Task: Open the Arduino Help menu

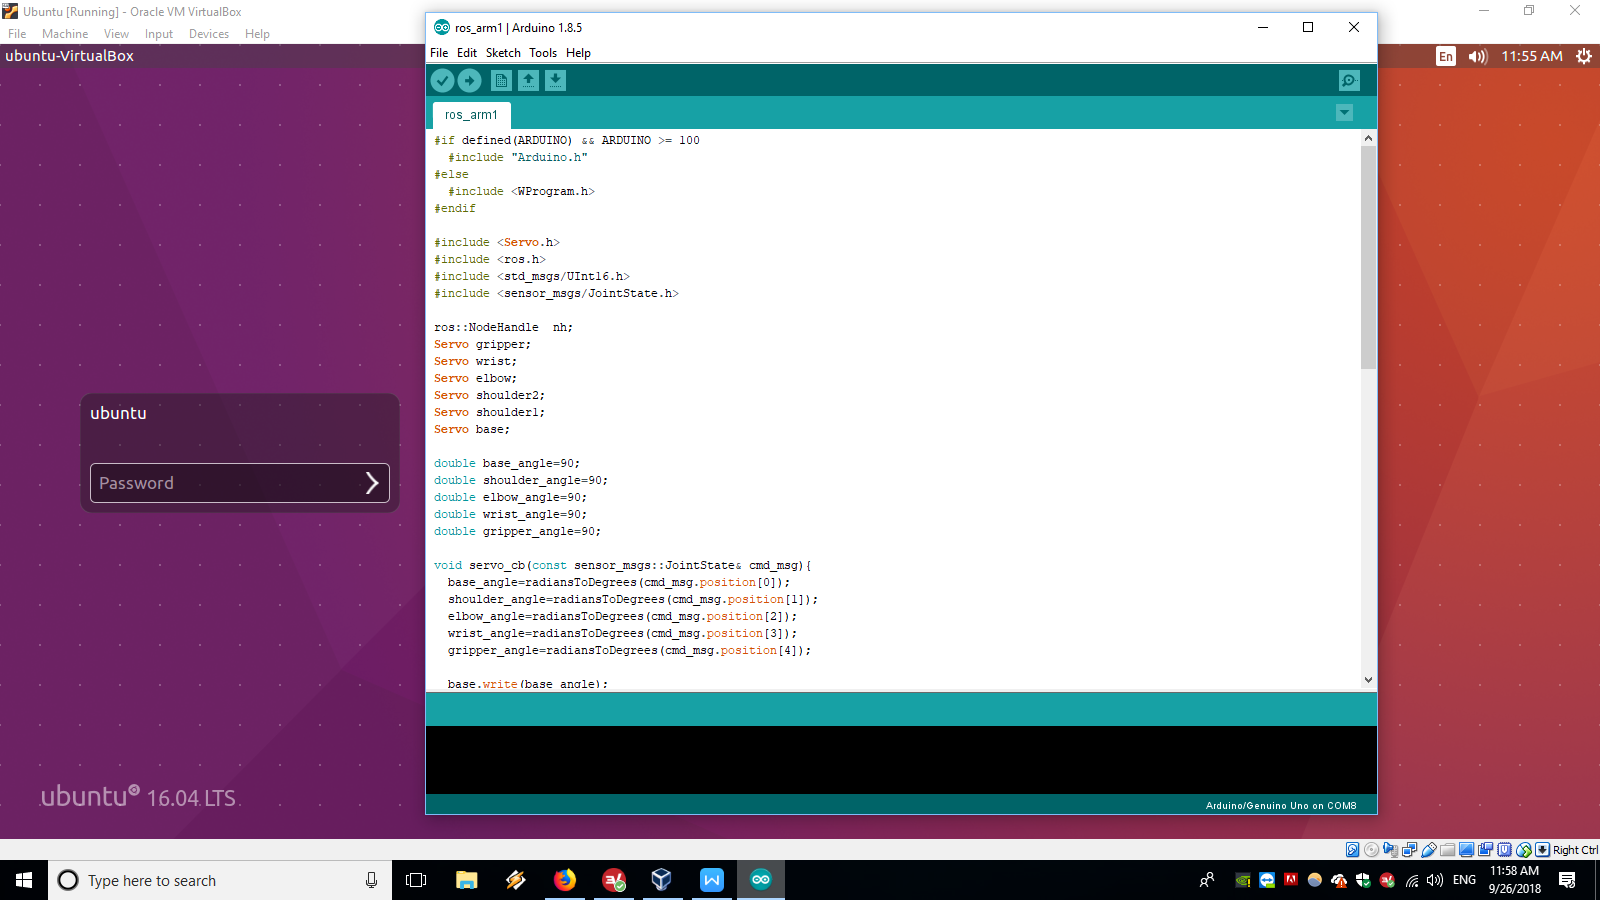Action: tap(578, 53)
